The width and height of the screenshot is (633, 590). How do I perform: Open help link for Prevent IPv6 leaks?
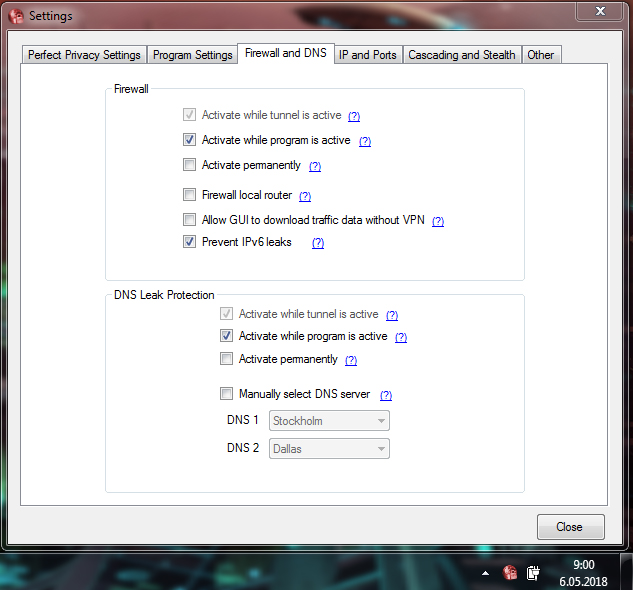tap(318, 243)
